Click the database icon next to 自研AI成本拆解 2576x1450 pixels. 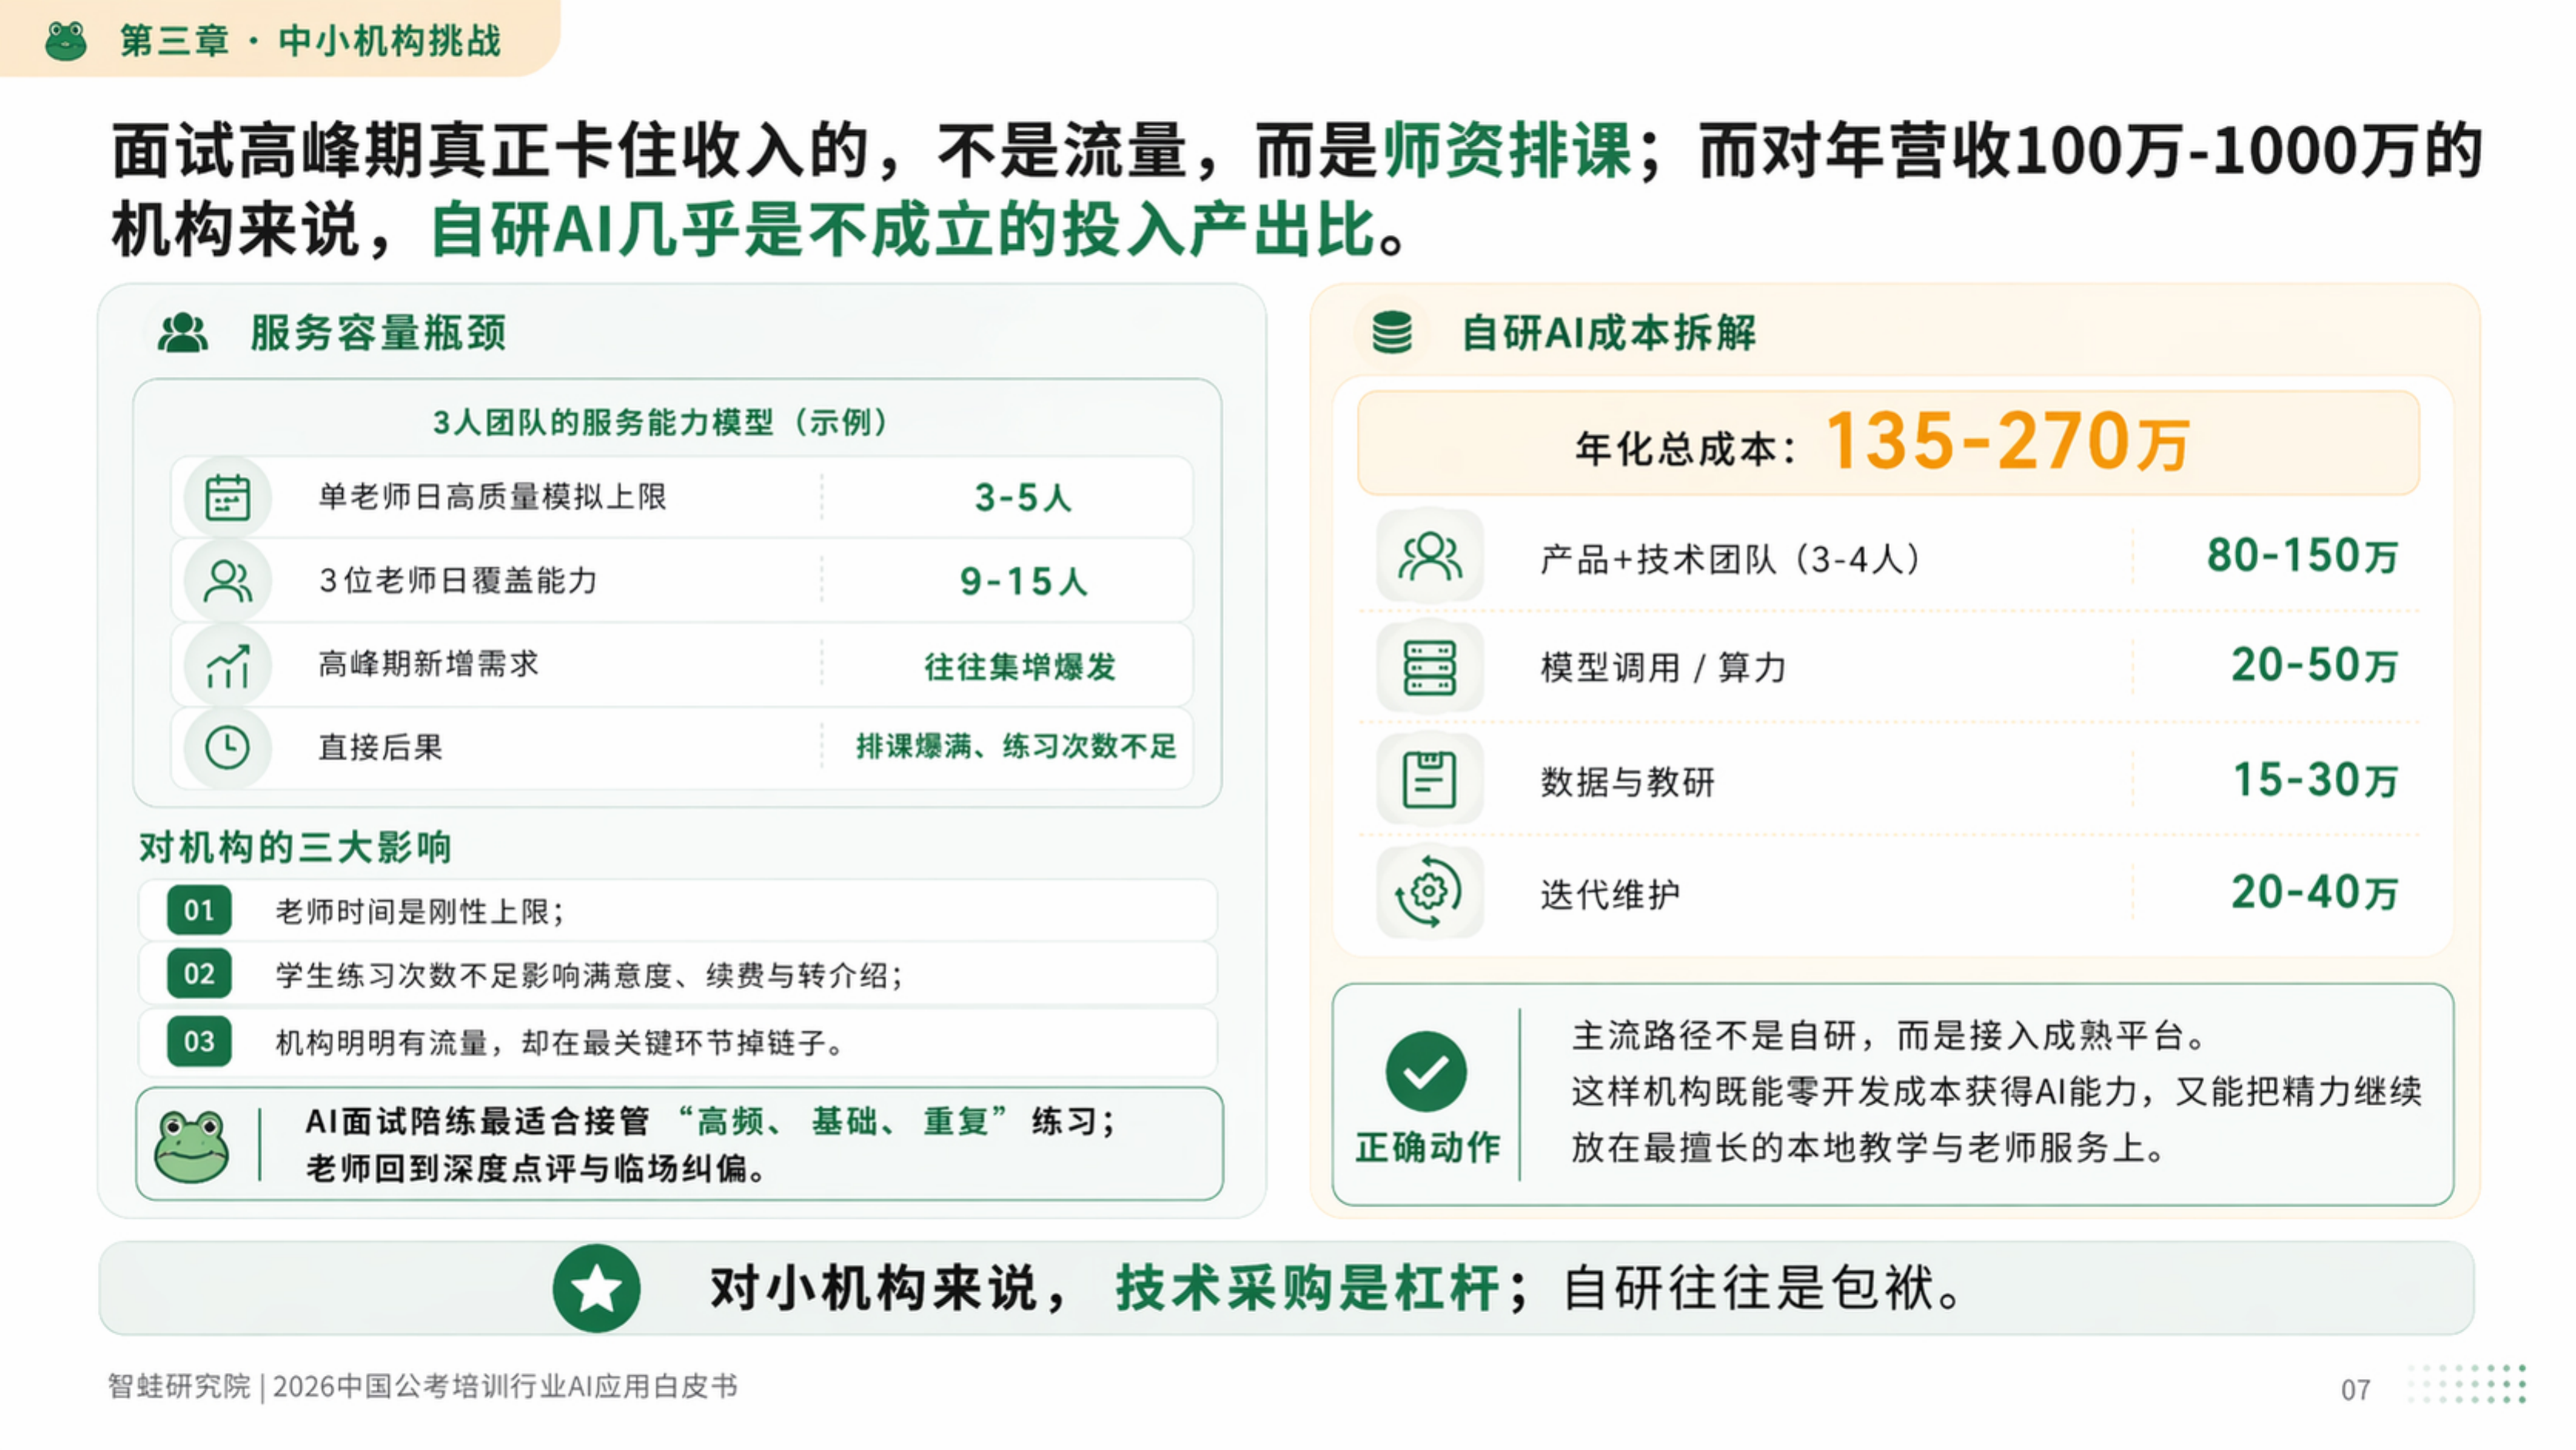click(1390, 333)
